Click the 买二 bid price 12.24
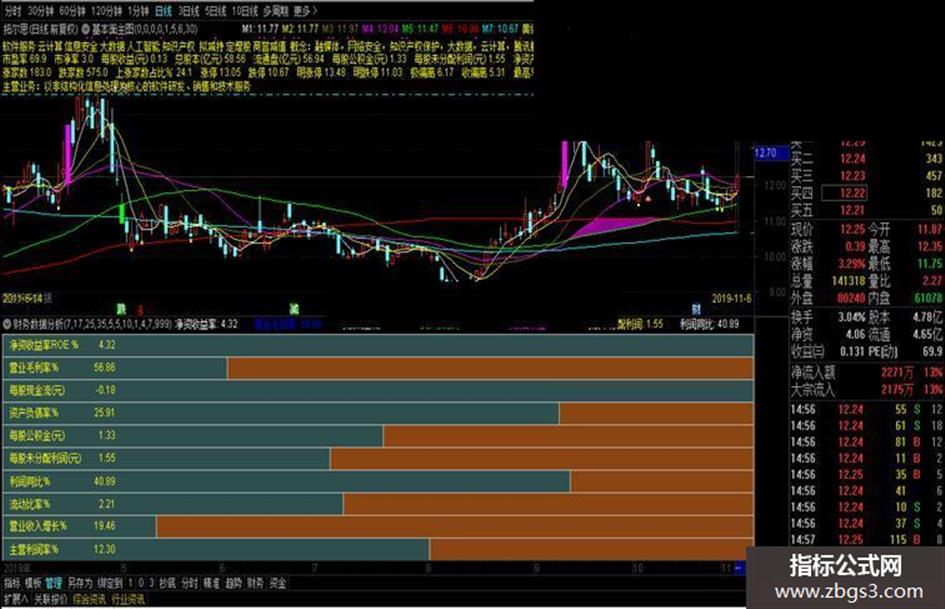 click(x=852, y=159)
